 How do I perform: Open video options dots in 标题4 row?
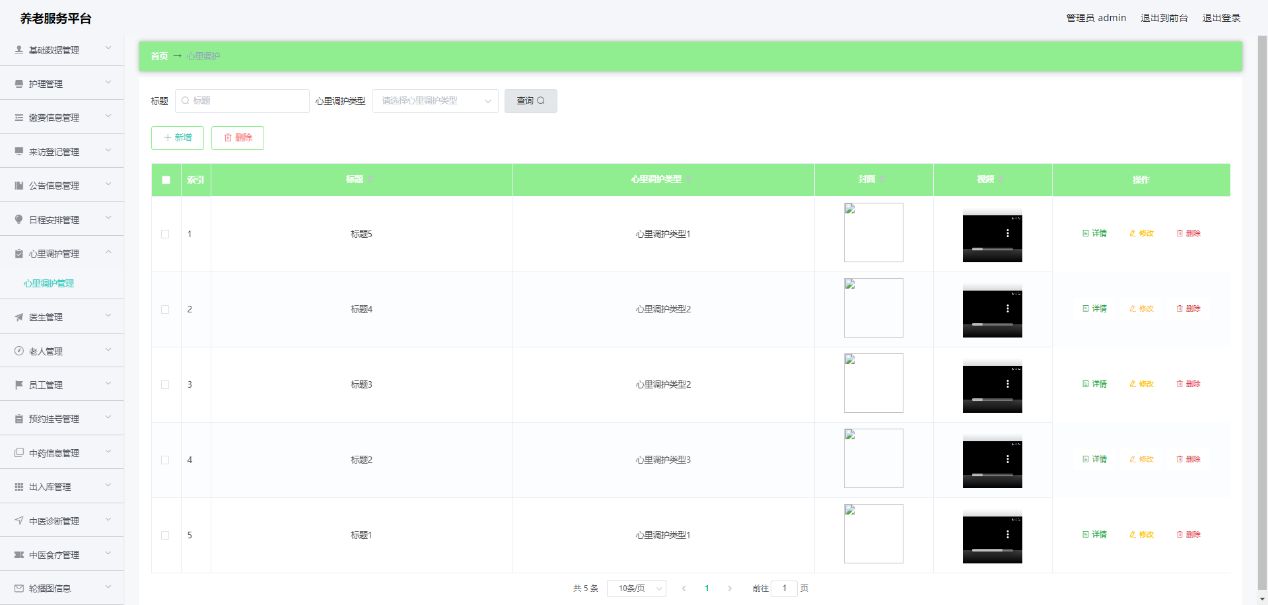[x=1007, y=308]
